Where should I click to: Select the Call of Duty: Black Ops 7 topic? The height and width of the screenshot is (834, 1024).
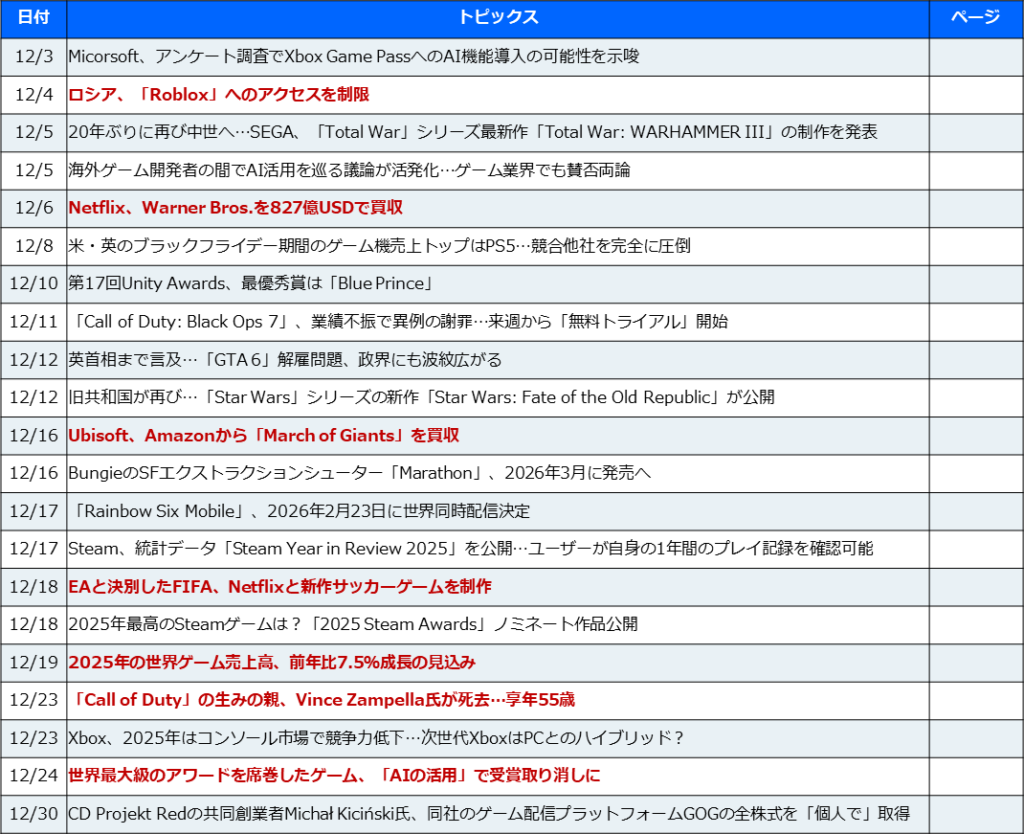pyautogui.click(x=398, y=322)
